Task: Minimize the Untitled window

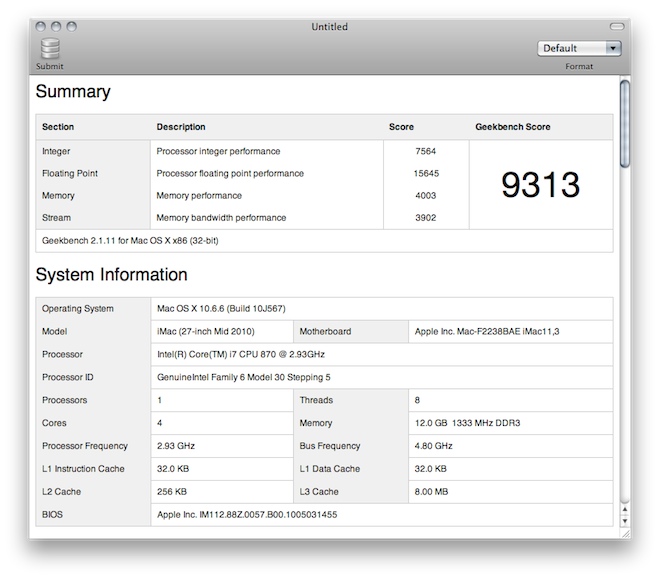Action: pos(57,27)
